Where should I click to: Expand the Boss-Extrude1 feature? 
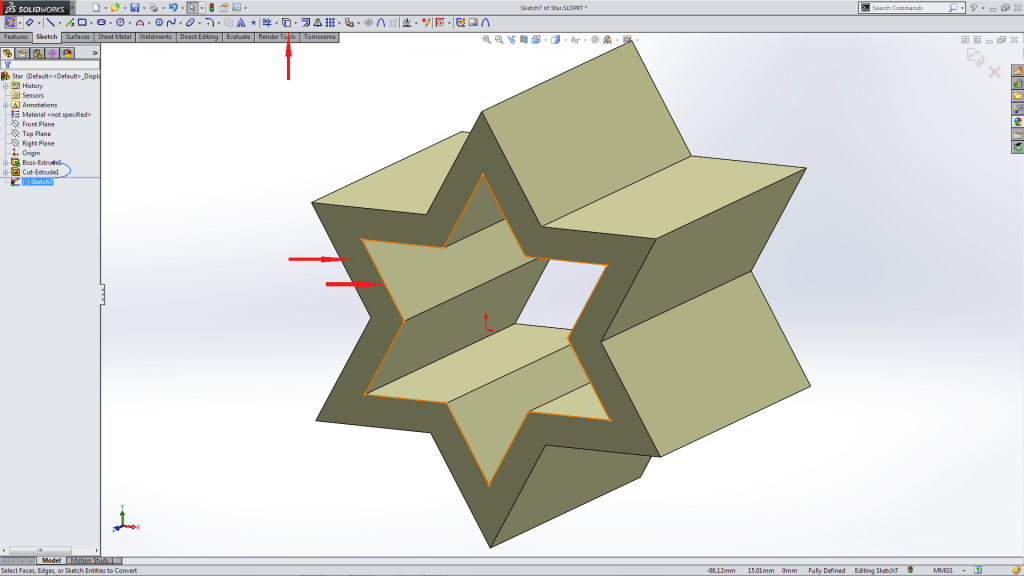(x=6, y=162)
